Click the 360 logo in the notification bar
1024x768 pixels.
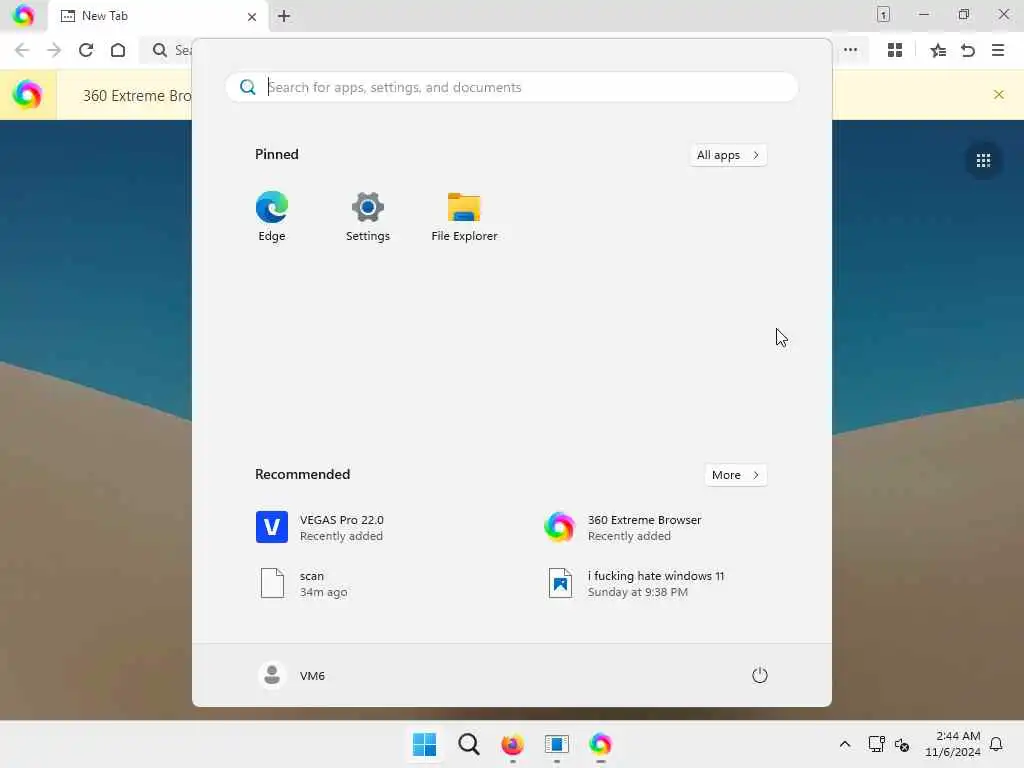tap(27, 95)
